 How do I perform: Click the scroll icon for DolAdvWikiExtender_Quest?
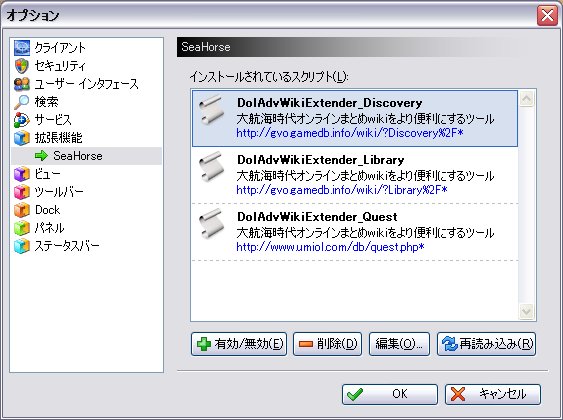coord(211,224)
